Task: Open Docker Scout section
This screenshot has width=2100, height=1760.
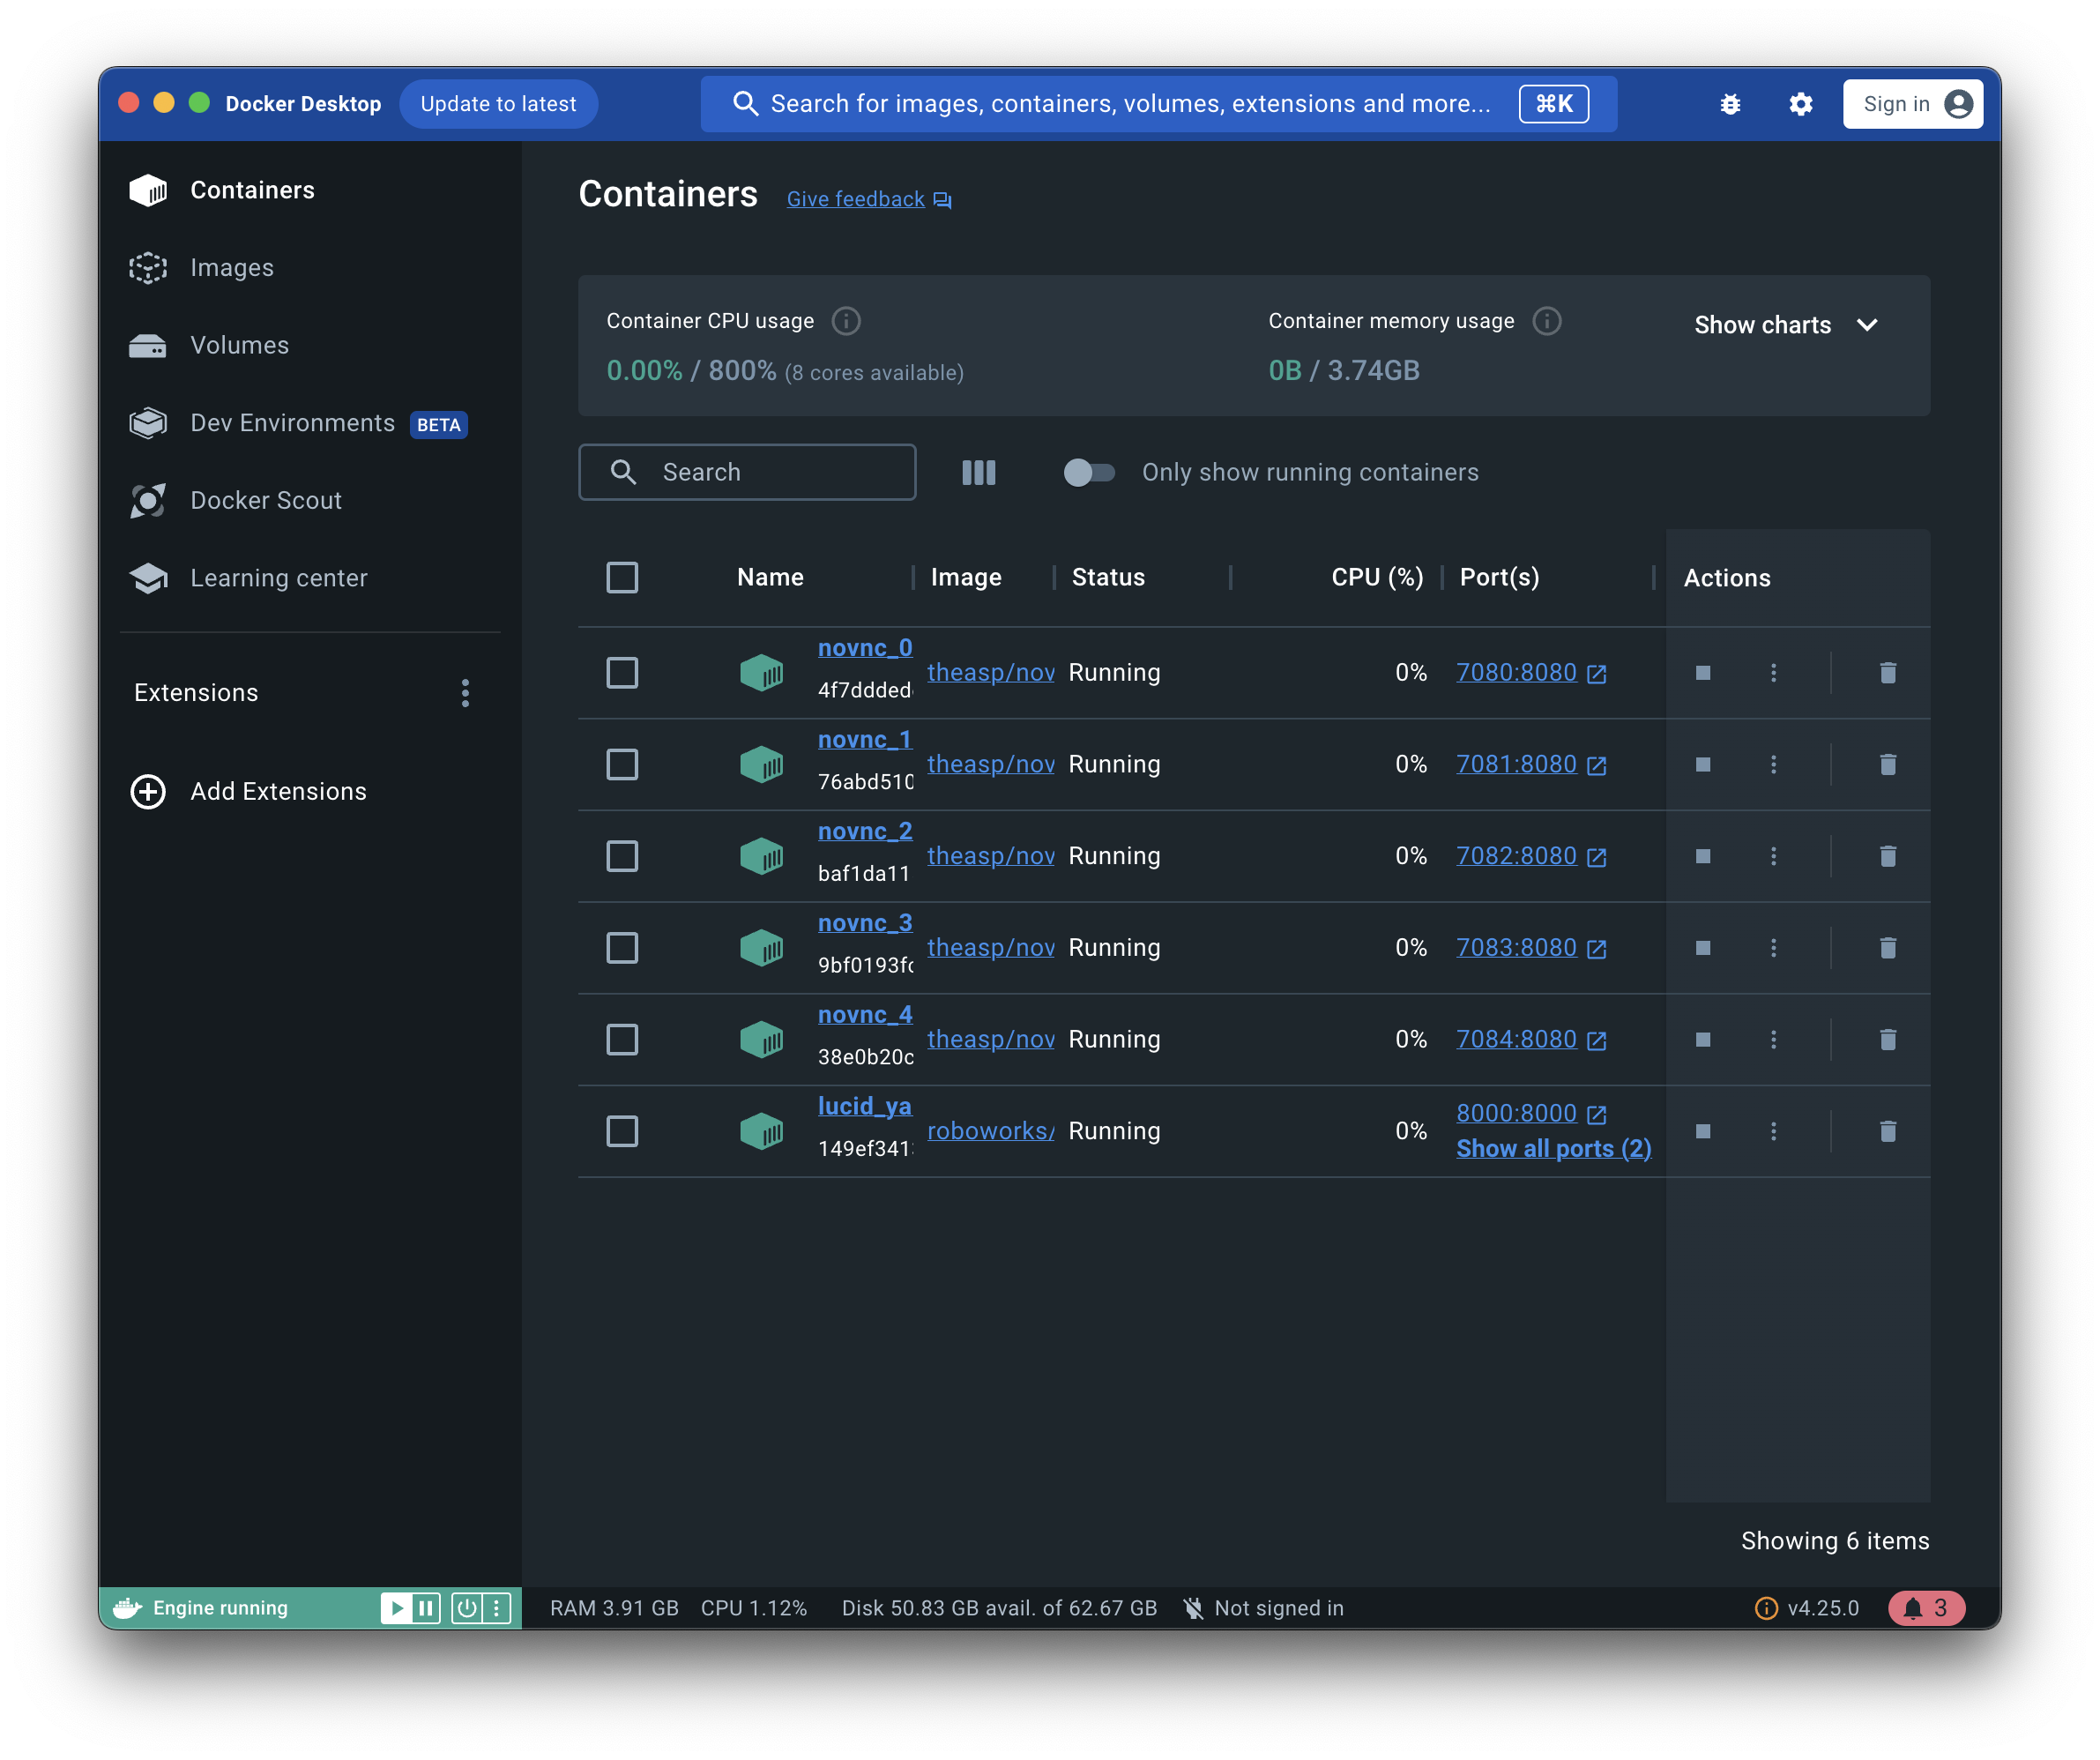Action: (x=310, y=500)
